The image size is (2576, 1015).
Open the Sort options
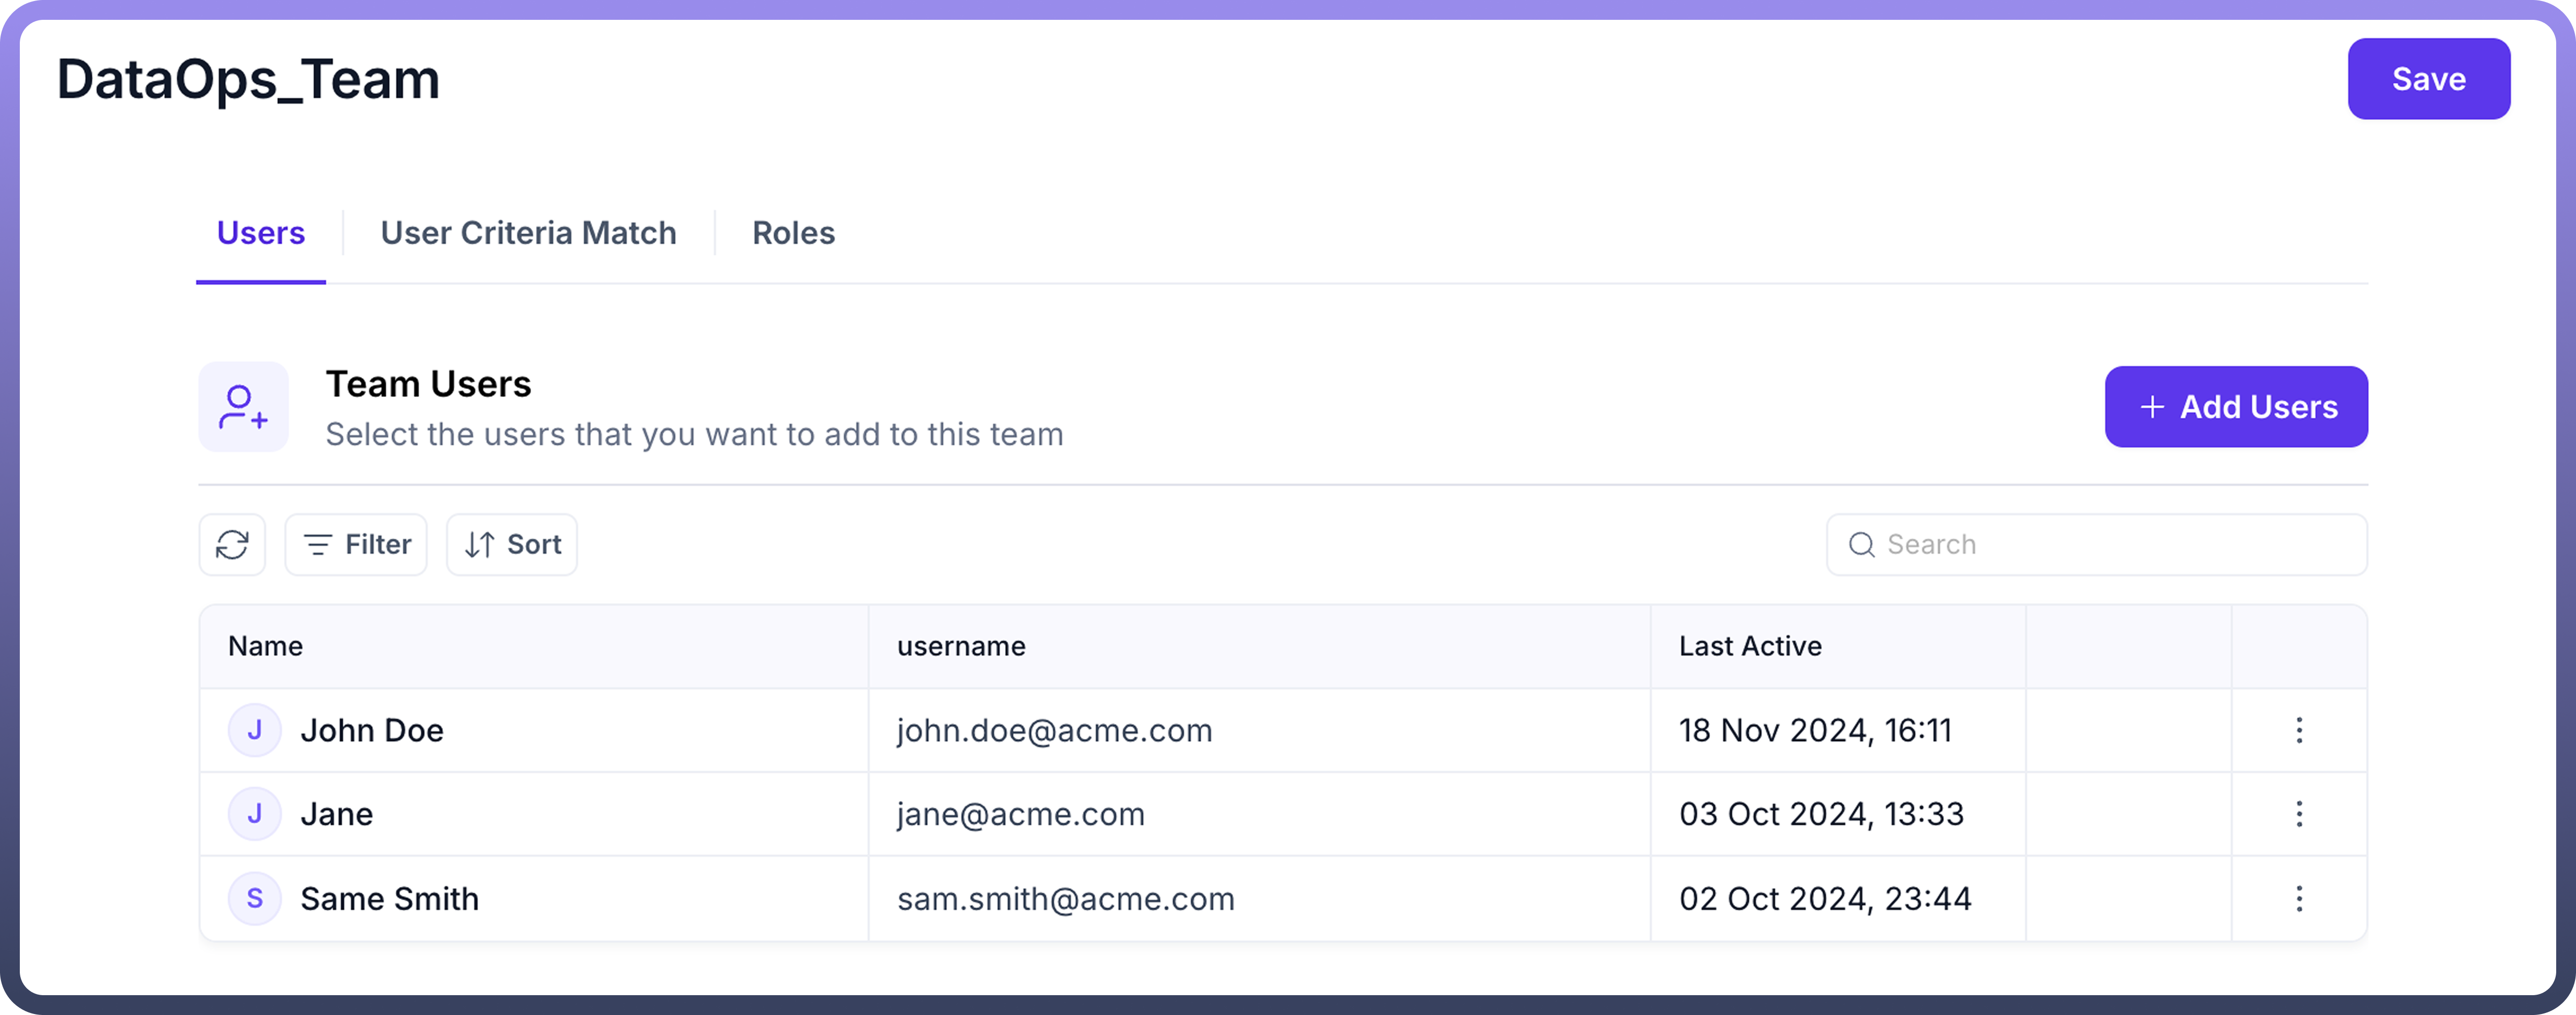512,545
